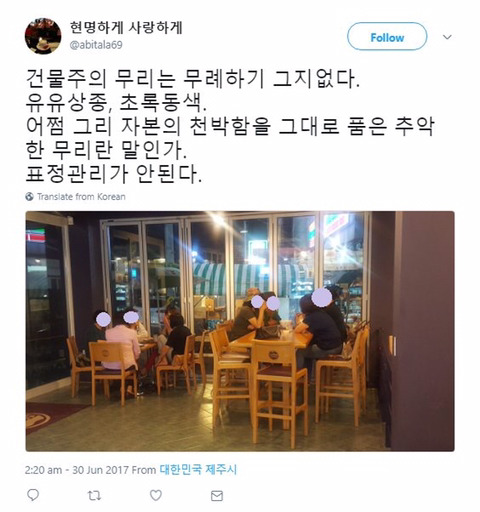
Task: Like the tweet with the heart icon
Action: pos(156,495)
